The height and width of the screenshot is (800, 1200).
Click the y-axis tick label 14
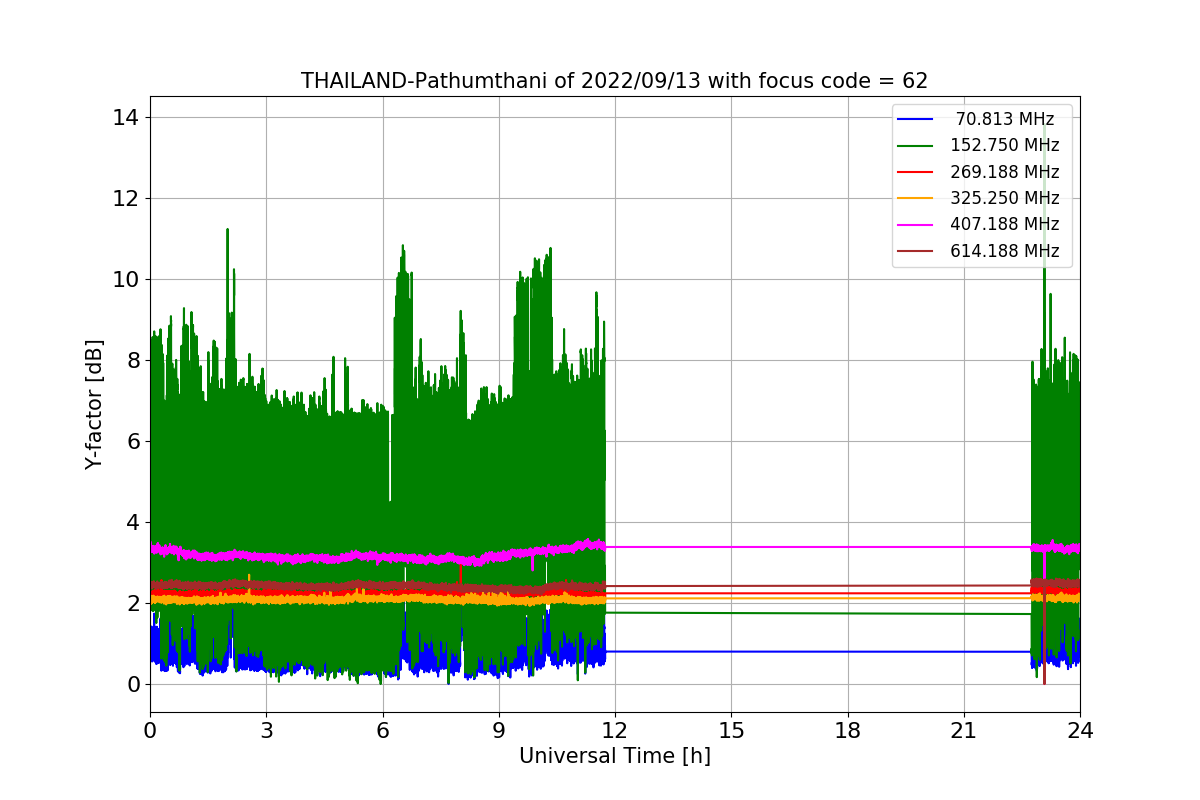[x=126, y=117]
